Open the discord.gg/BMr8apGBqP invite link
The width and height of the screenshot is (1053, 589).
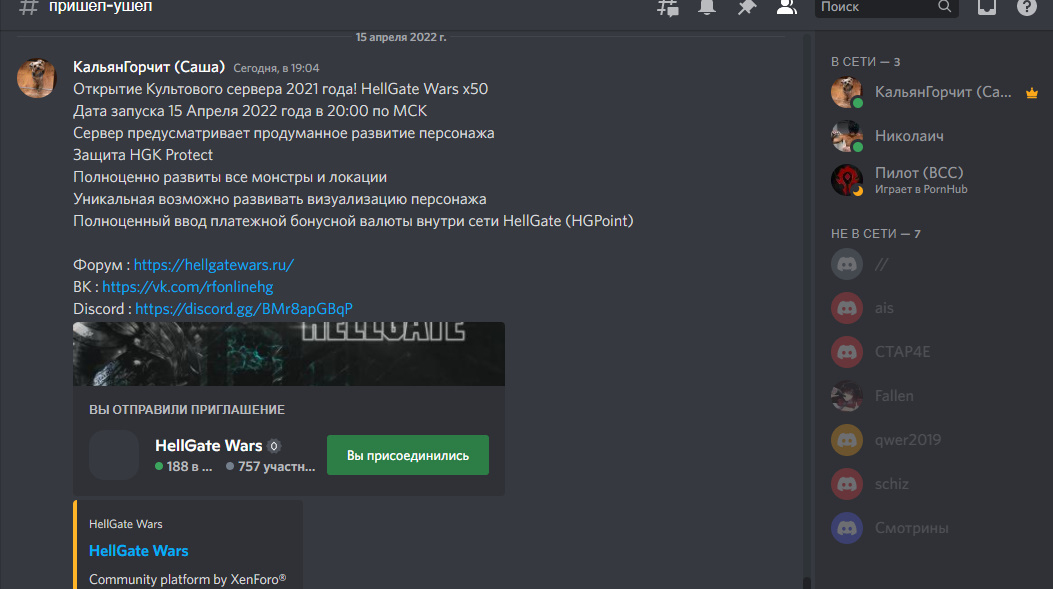click(244, 309)
